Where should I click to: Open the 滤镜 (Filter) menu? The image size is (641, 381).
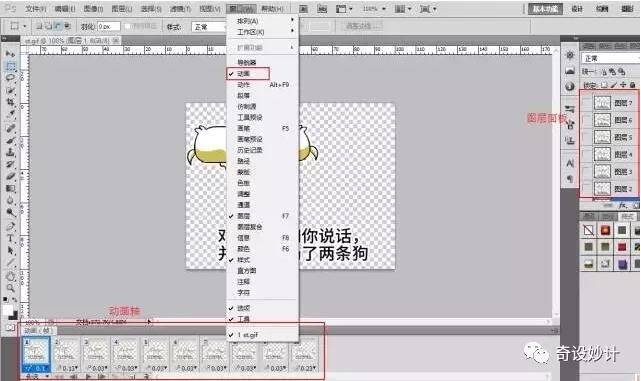click(180, 9)
